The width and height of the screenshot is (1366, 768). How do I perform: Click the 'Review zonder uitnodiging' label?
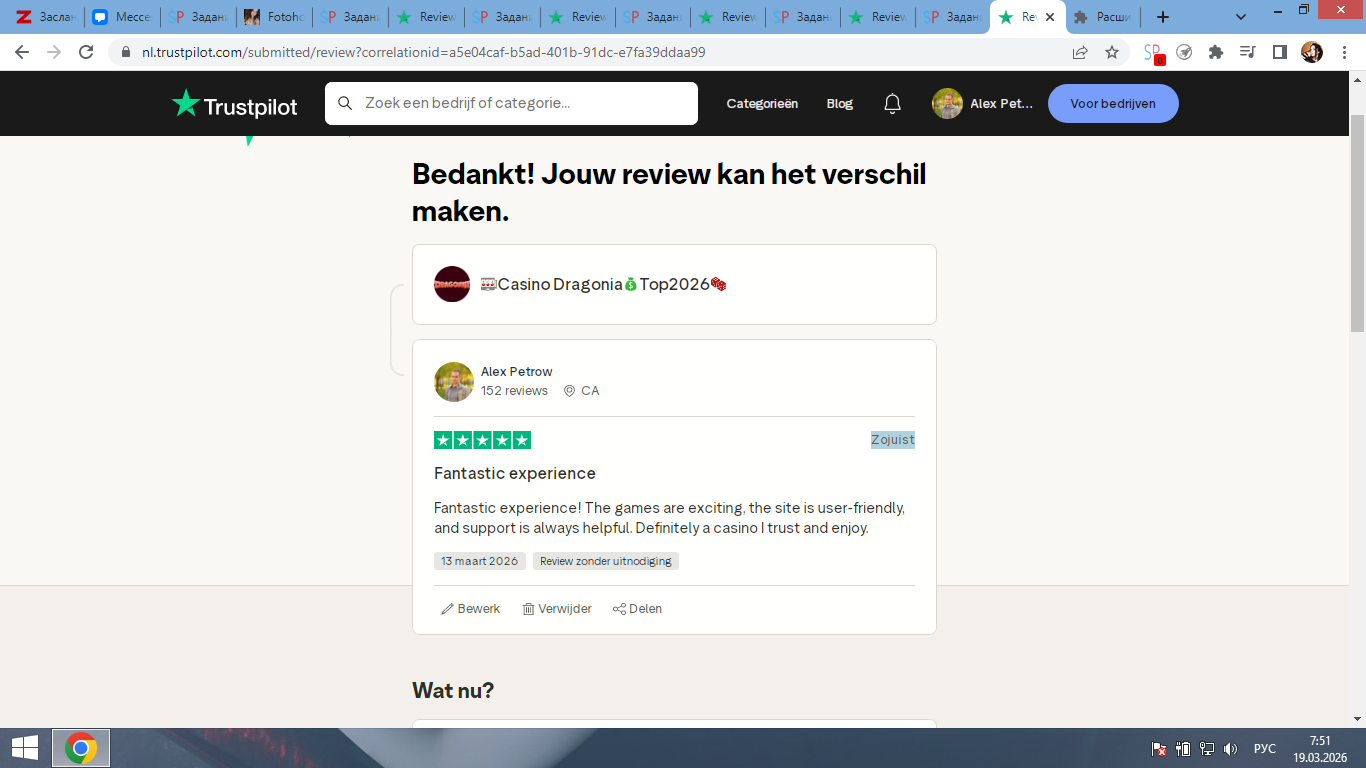pos(606,561)
